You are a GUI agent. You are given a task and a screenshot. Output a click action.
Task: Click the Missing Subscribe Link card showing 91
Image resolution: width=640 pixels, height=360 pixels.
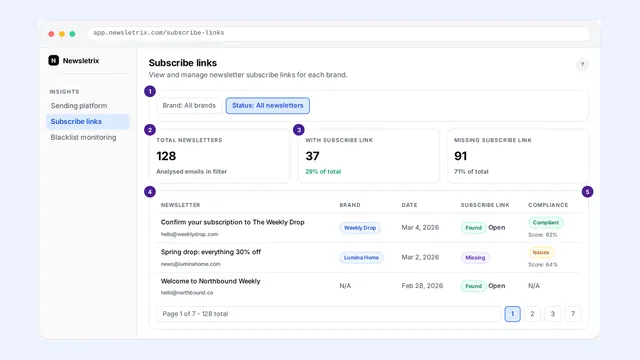pos(518,156)
